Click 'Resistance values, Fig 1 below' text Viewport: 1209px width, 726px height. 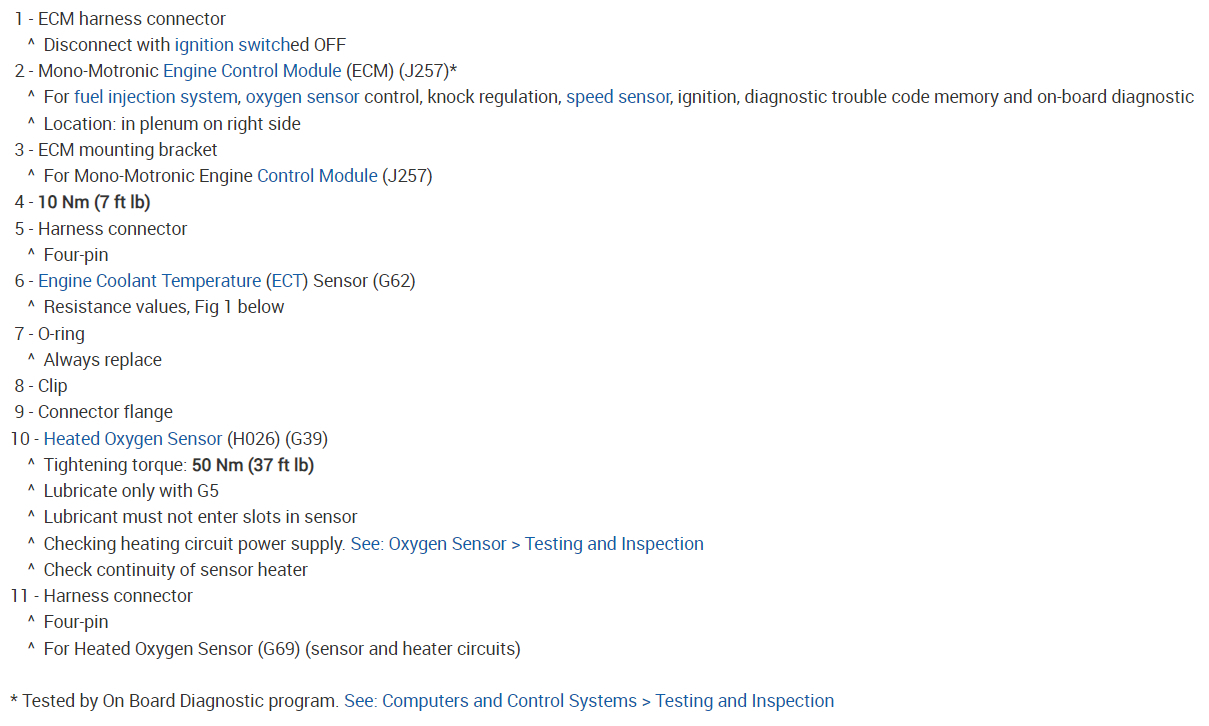click(164, 307)
